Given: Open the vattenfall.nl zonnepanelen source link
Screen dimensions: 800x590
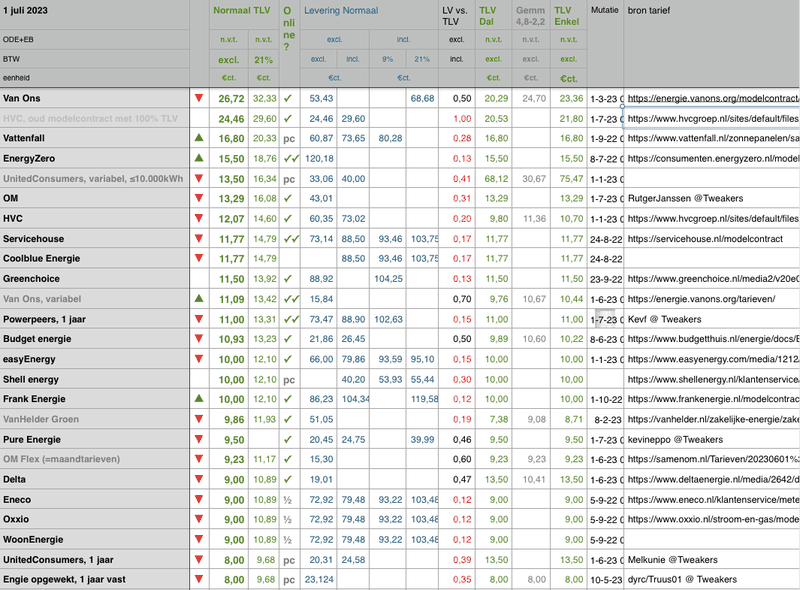Looking at the screenshot, I should pos(713,138).
